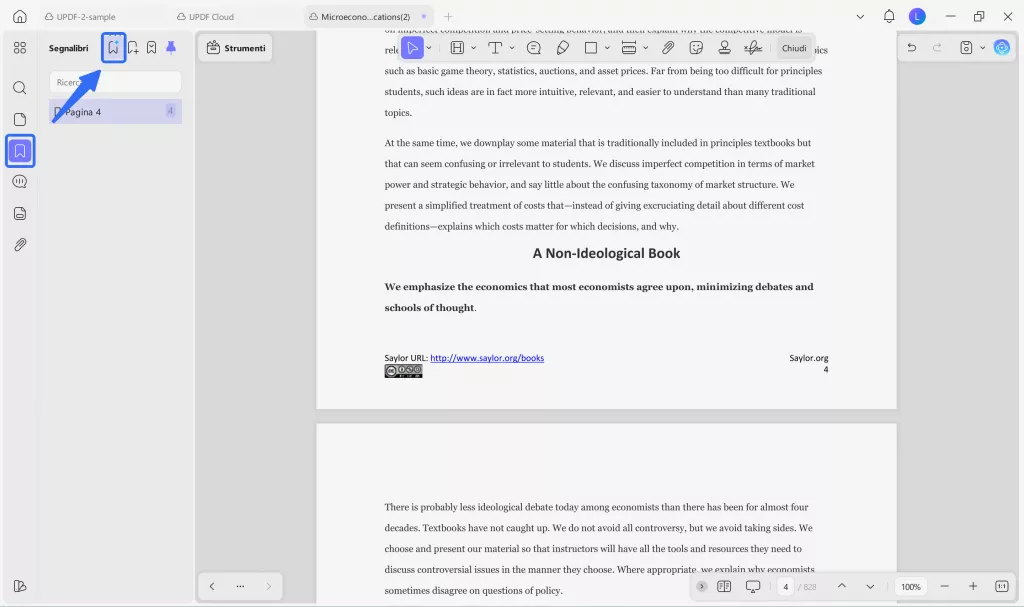Expand the shape tool dropdown arrow
Screen dimensions: 1024x607
[607, 47]
